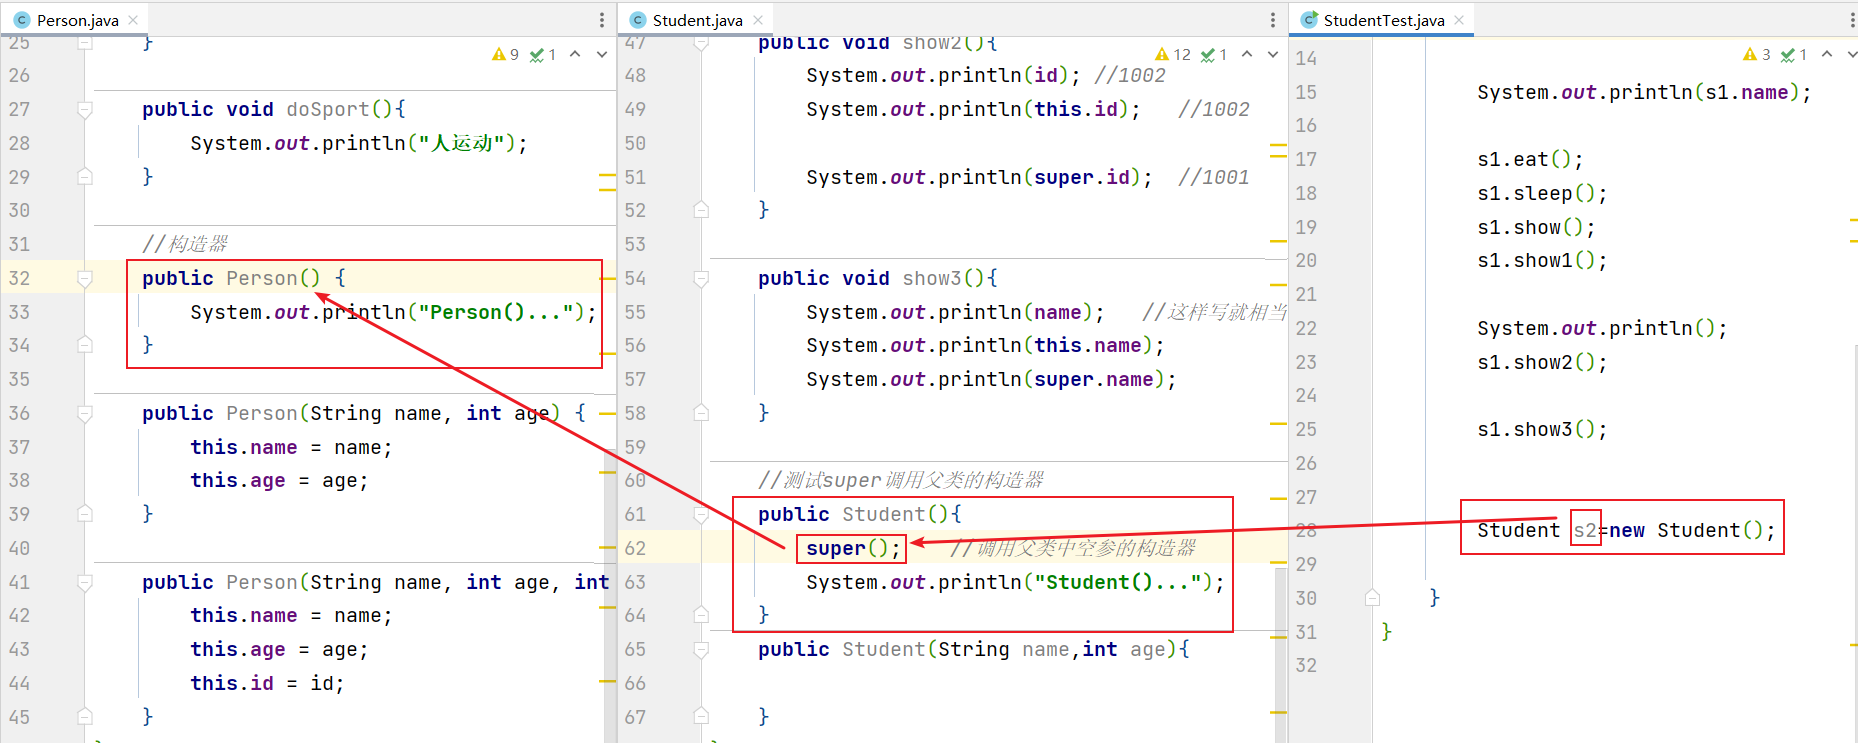The image size is (1858, 743).
Task: Collapse Student(String name,int age) at line 65
Action: tap(701, 649)
